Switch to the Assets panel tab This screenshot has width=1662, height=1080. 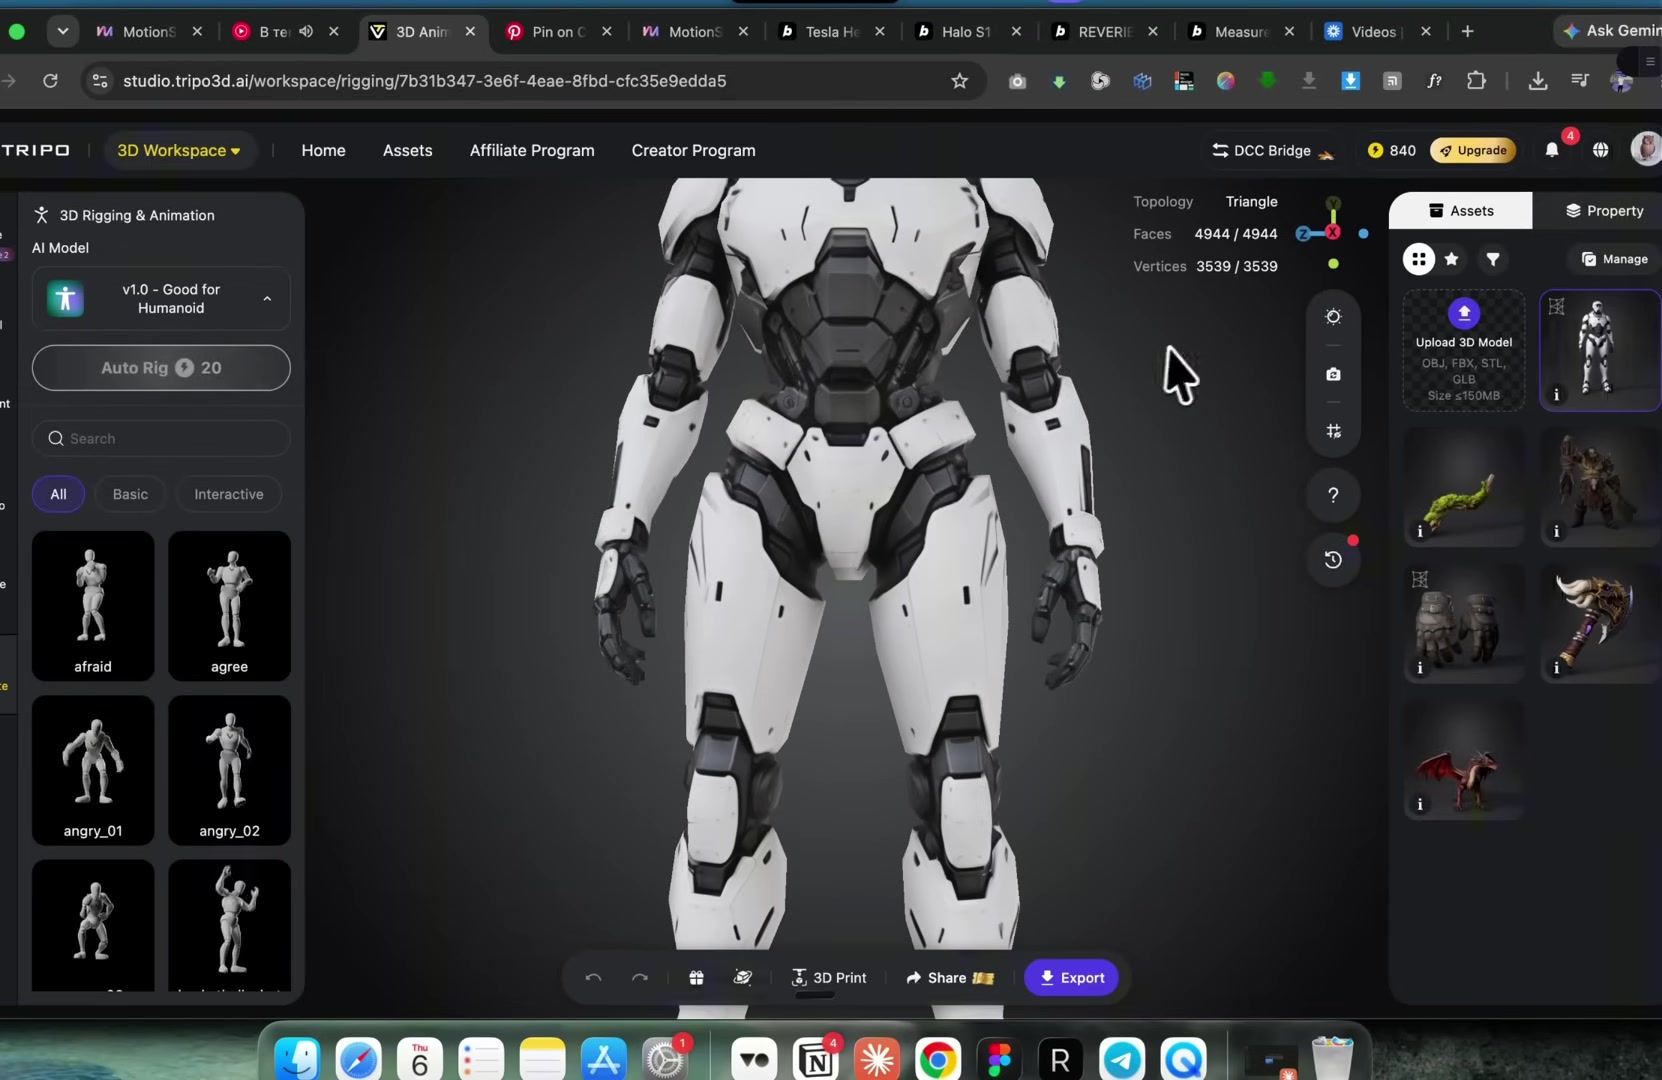(1461, 211)
